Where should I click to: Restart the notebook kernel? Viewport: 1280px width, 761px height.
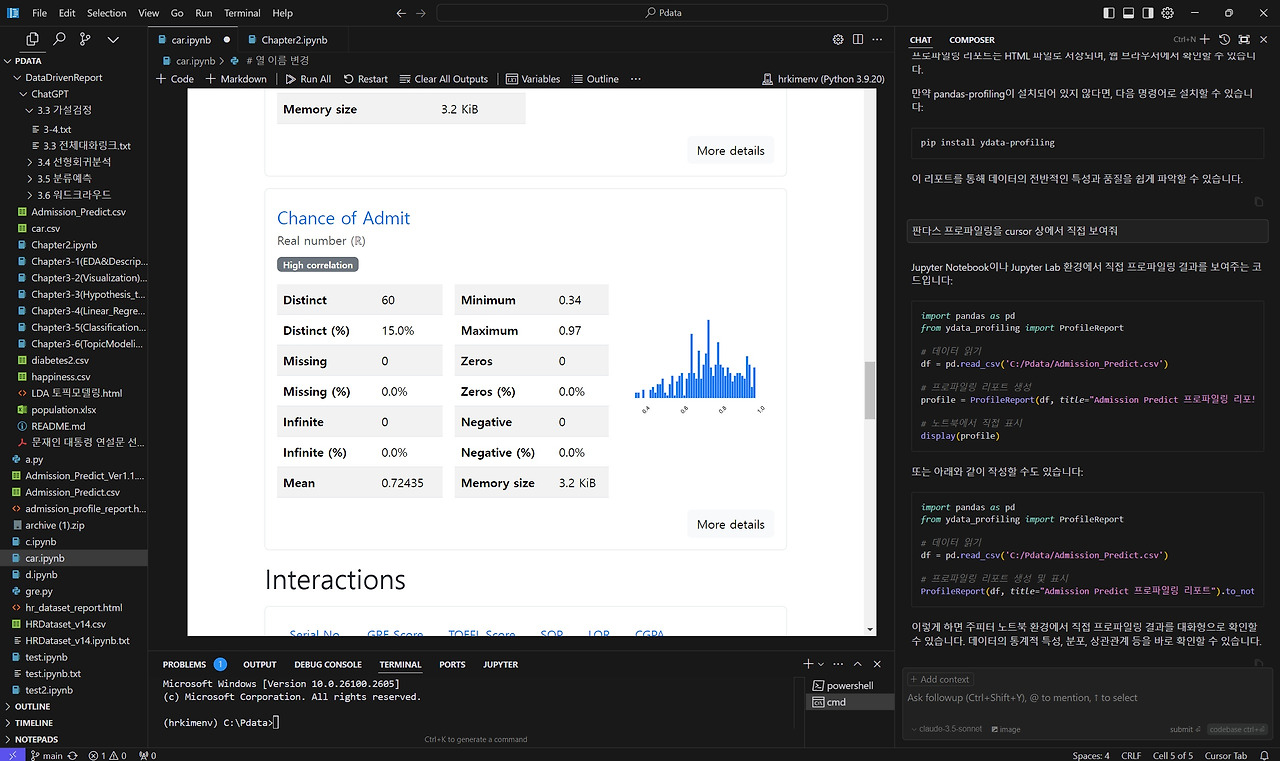[x=364, y=79]
